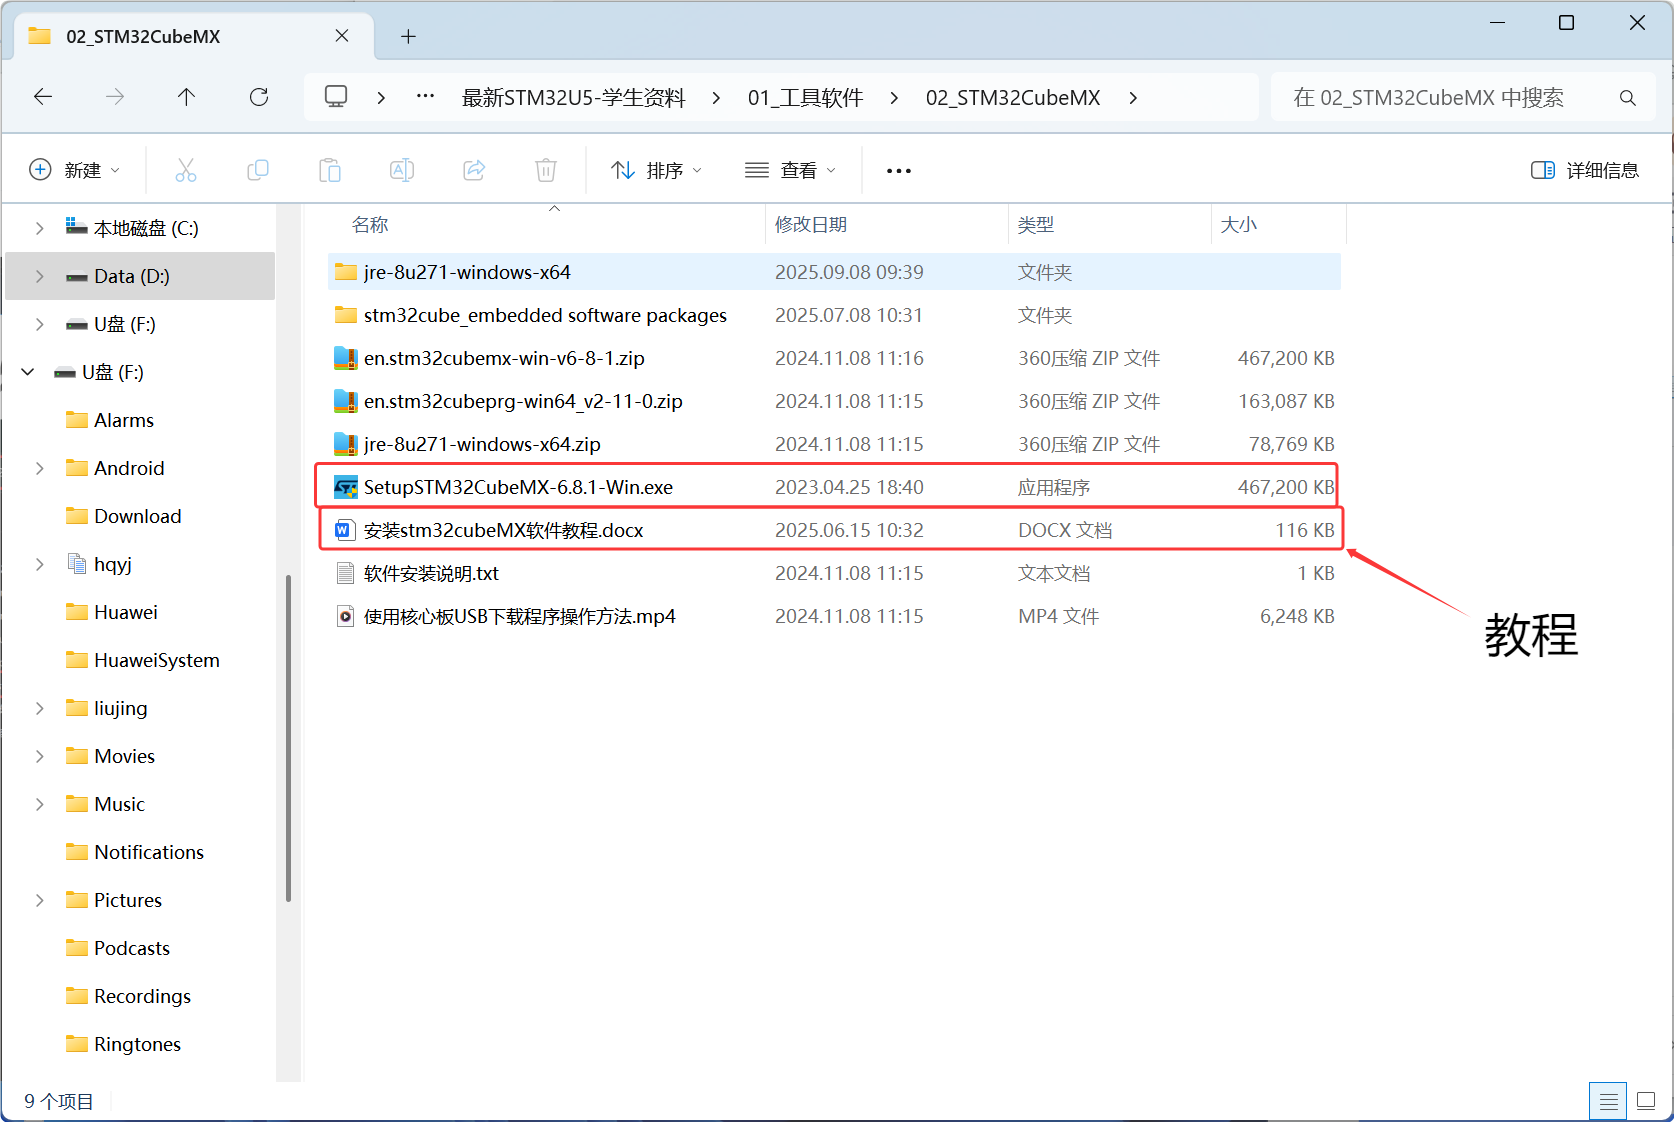Click the 02_STM32CubeMX breadcrumb segment
The image size is (1674, 1122).
1013,98
